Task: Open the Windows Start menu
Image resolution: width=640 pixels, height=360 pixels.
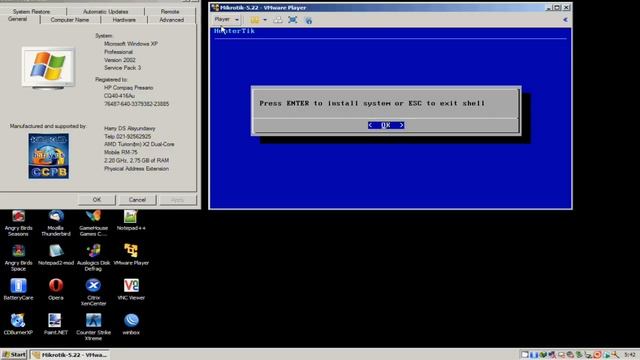Action: click(14, 355)
